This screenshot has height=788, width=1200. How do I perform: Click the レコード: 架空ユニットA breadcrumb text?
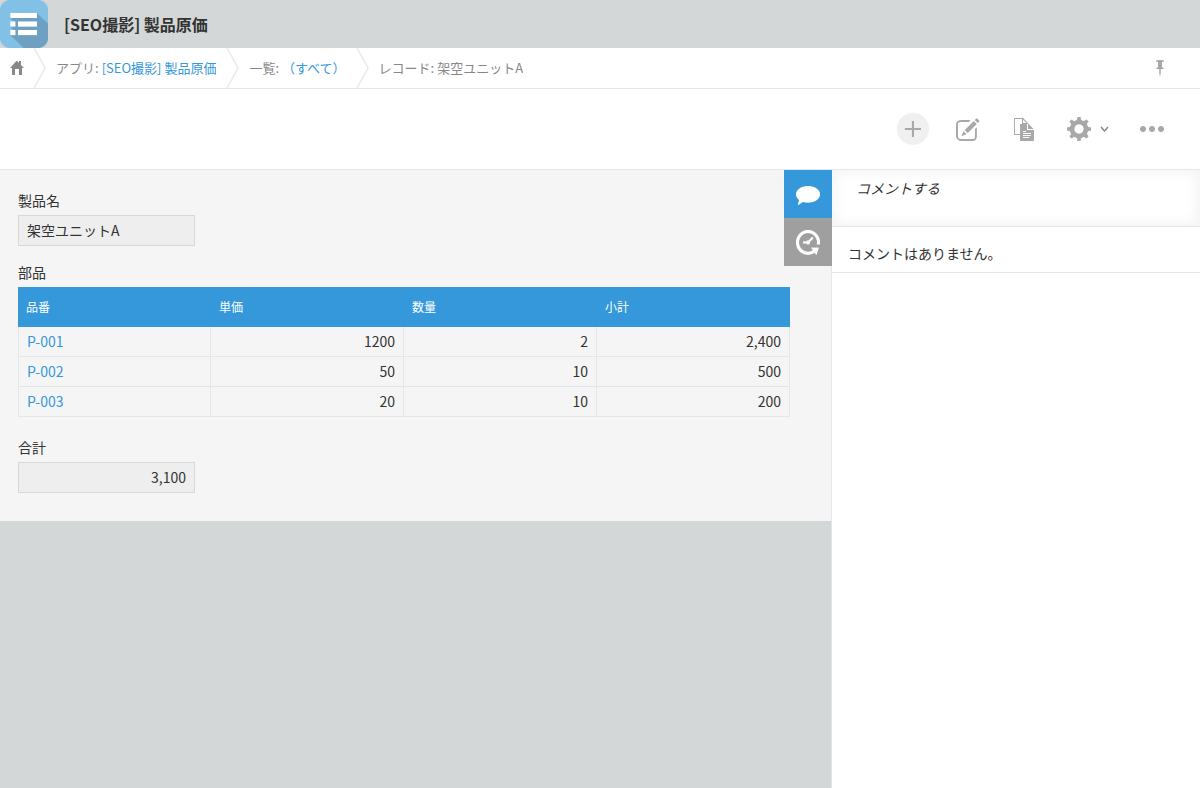[x=451, y=68]
